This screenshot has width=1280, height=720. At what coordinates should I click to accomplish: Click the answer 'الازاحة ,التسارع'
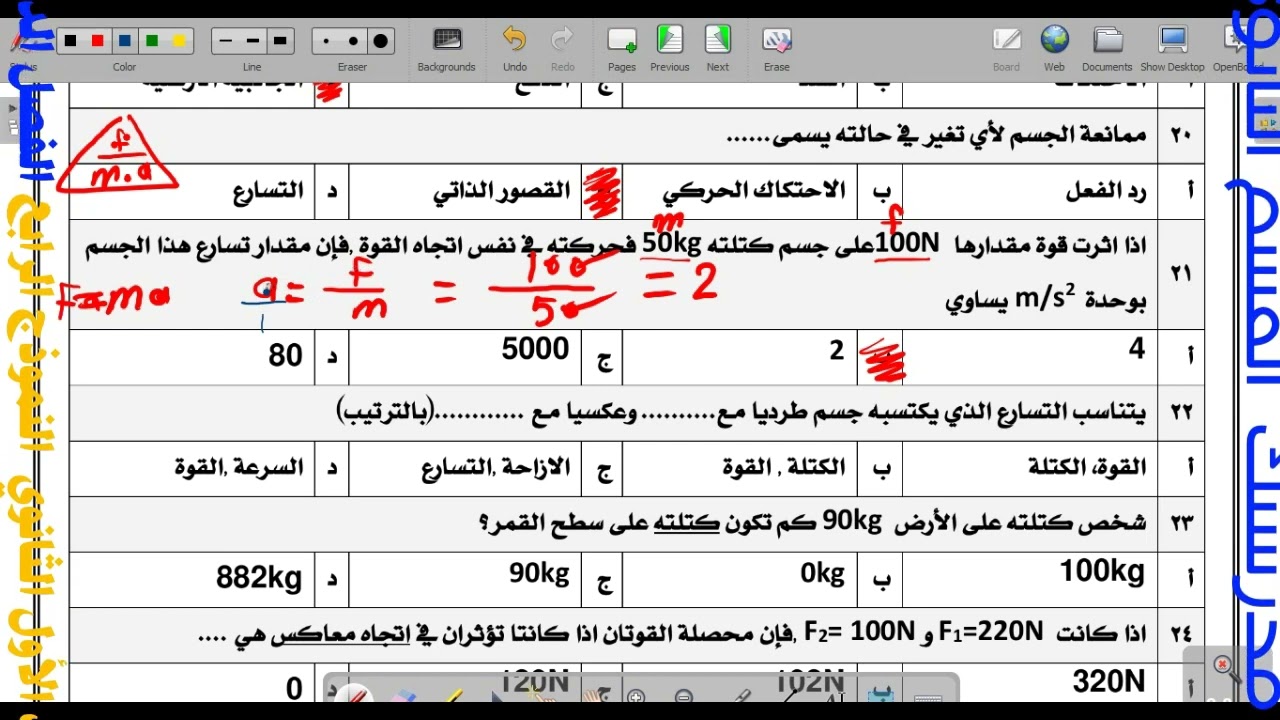pos(496,467)
